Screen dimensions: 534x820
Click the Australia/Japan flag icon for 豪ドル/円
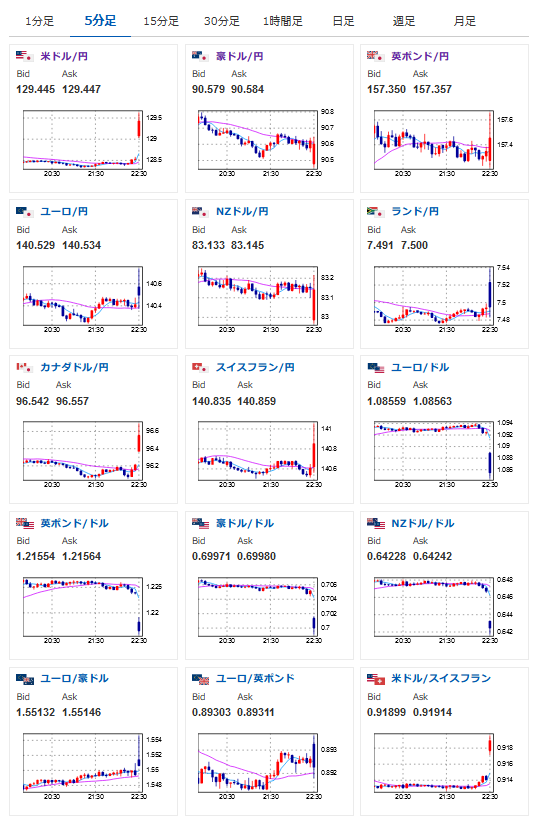(x=200, y=56)
